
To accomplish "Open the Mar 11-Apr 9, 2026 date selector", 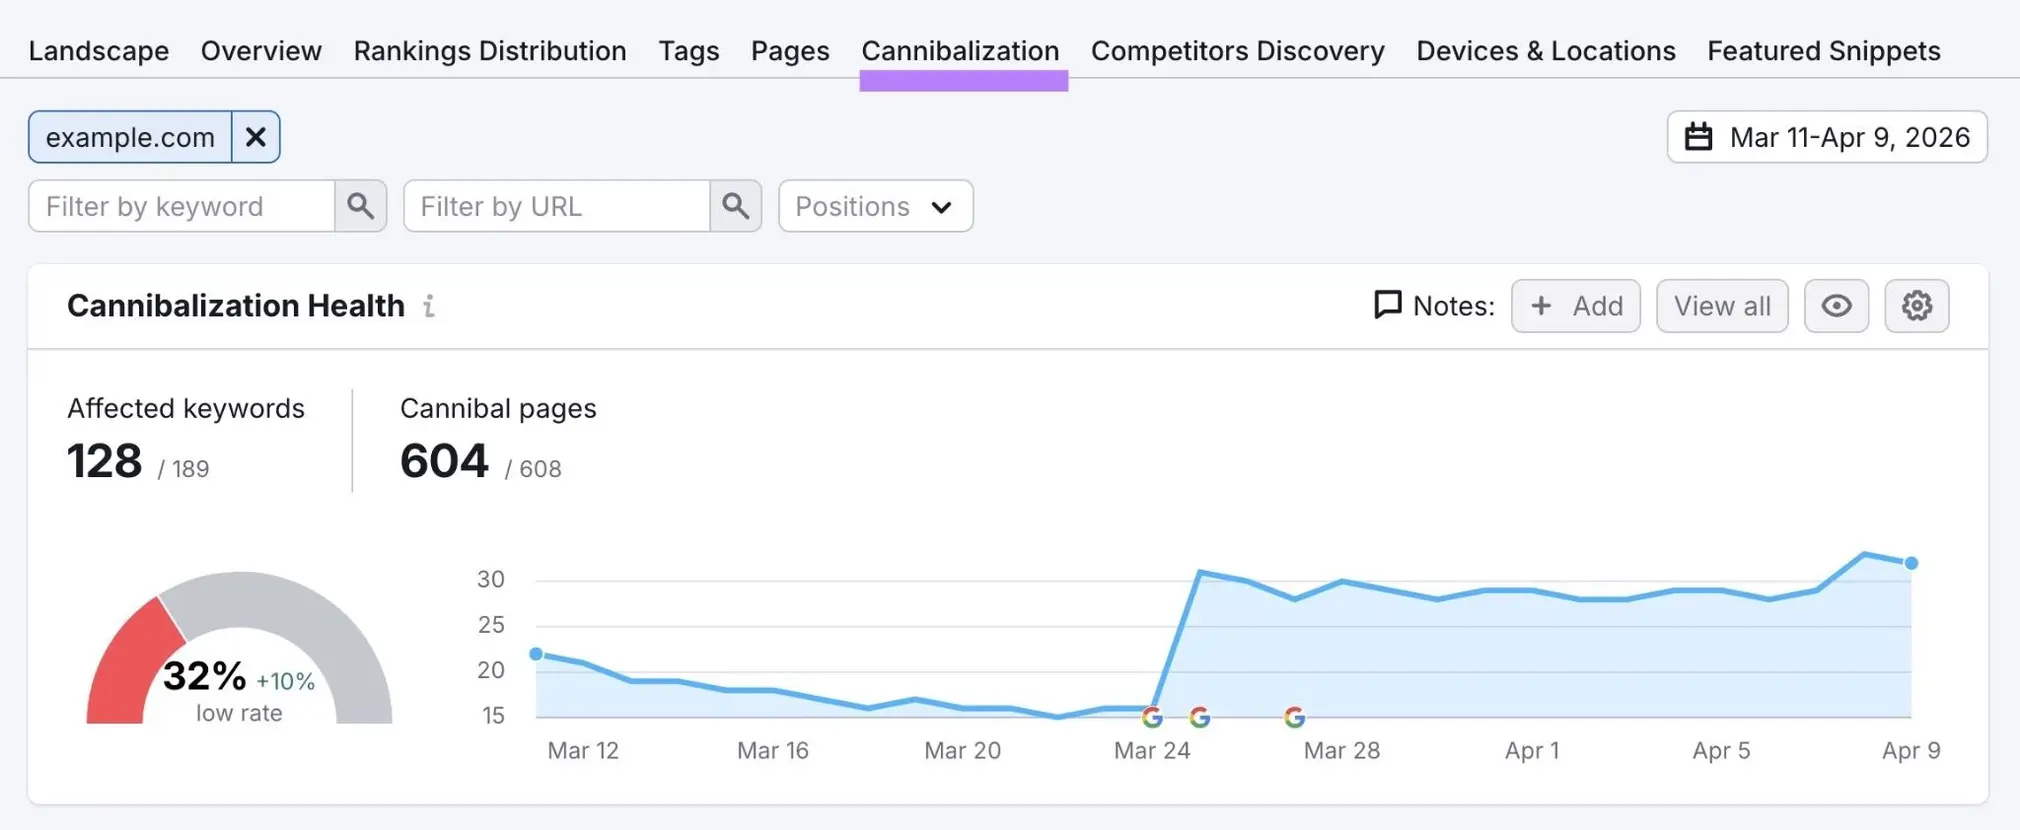I will [1827, 137].
